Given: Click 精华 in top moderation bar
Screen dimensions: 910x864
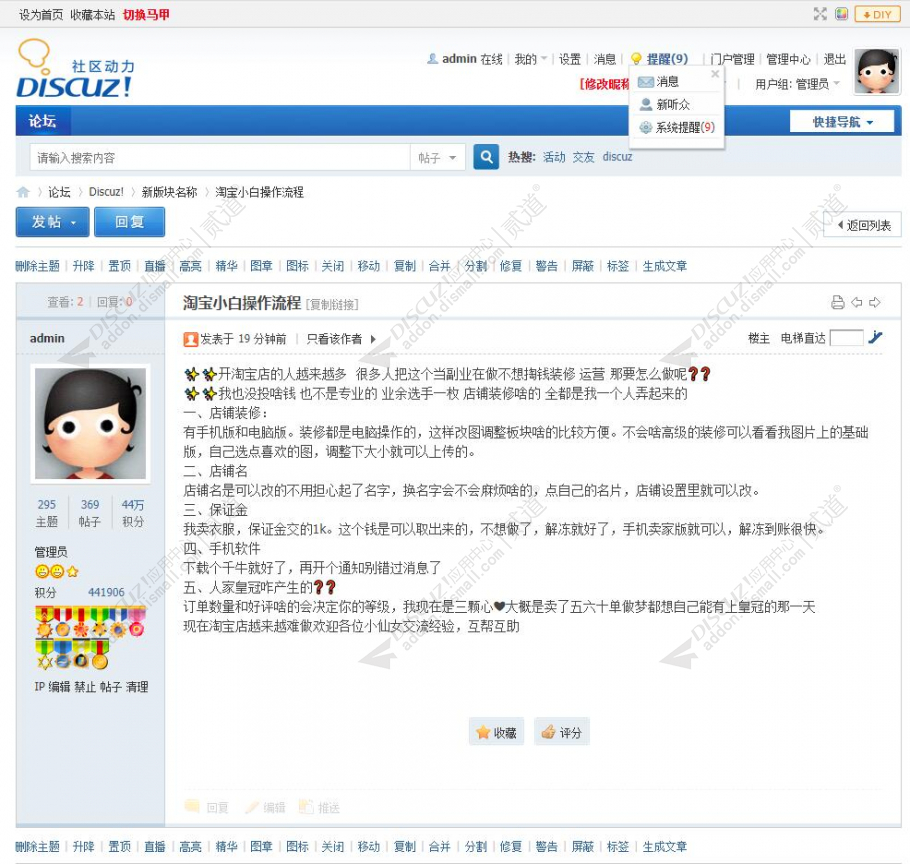Looking at the screenshot, I should [226, 266].
